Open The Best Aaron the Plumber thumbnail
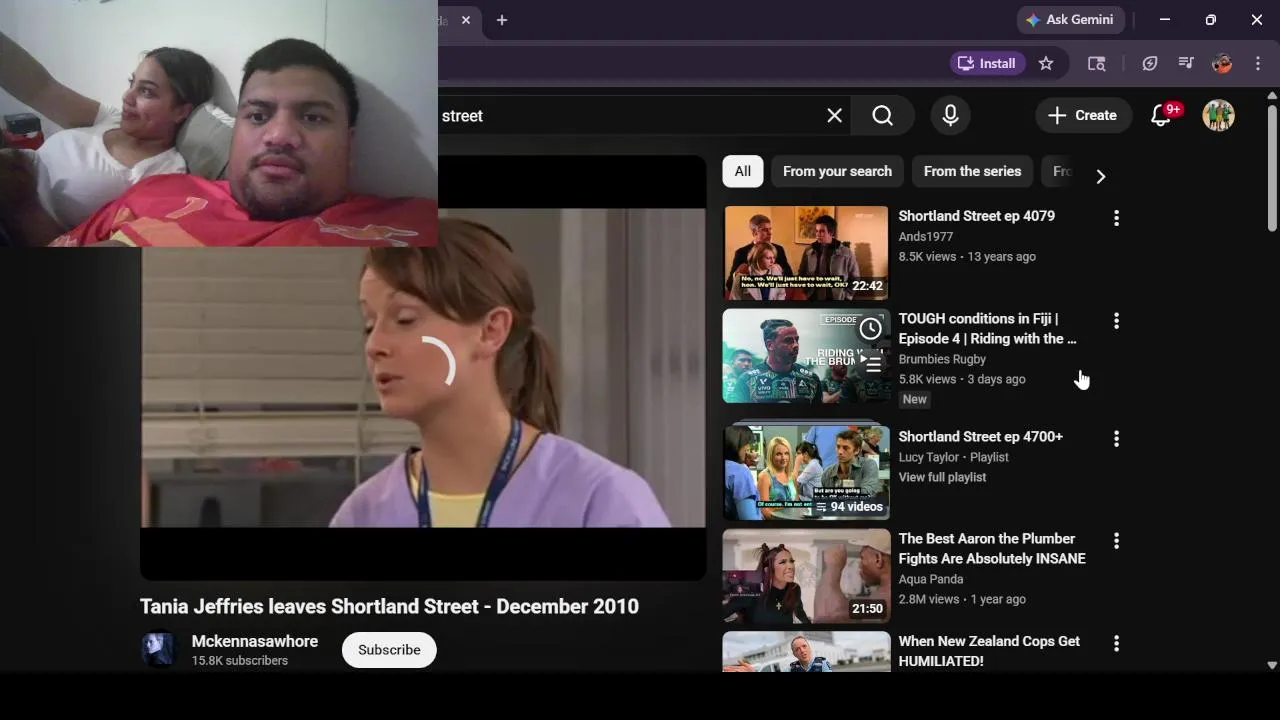 (806, 576)
